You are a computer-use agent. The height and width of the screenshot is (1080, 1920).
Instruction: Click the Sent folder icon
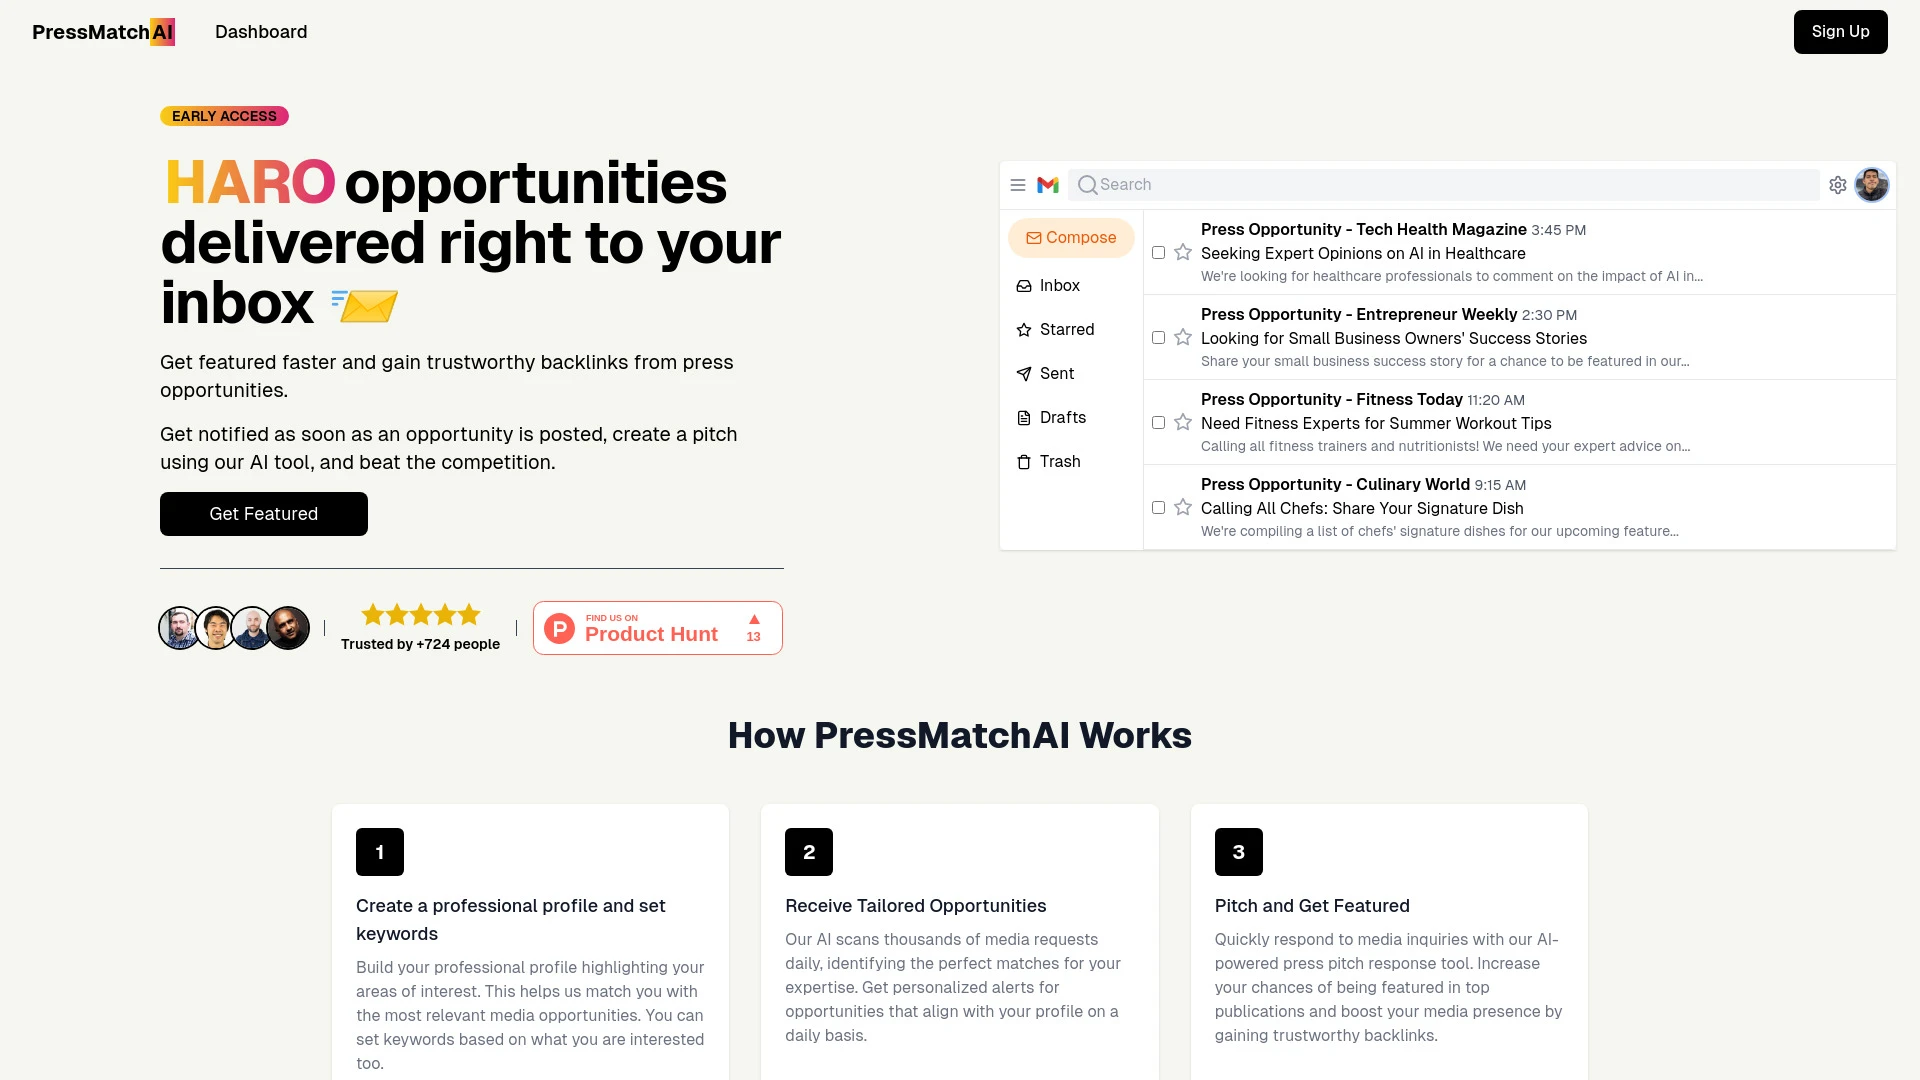(x=1025, y=373)
